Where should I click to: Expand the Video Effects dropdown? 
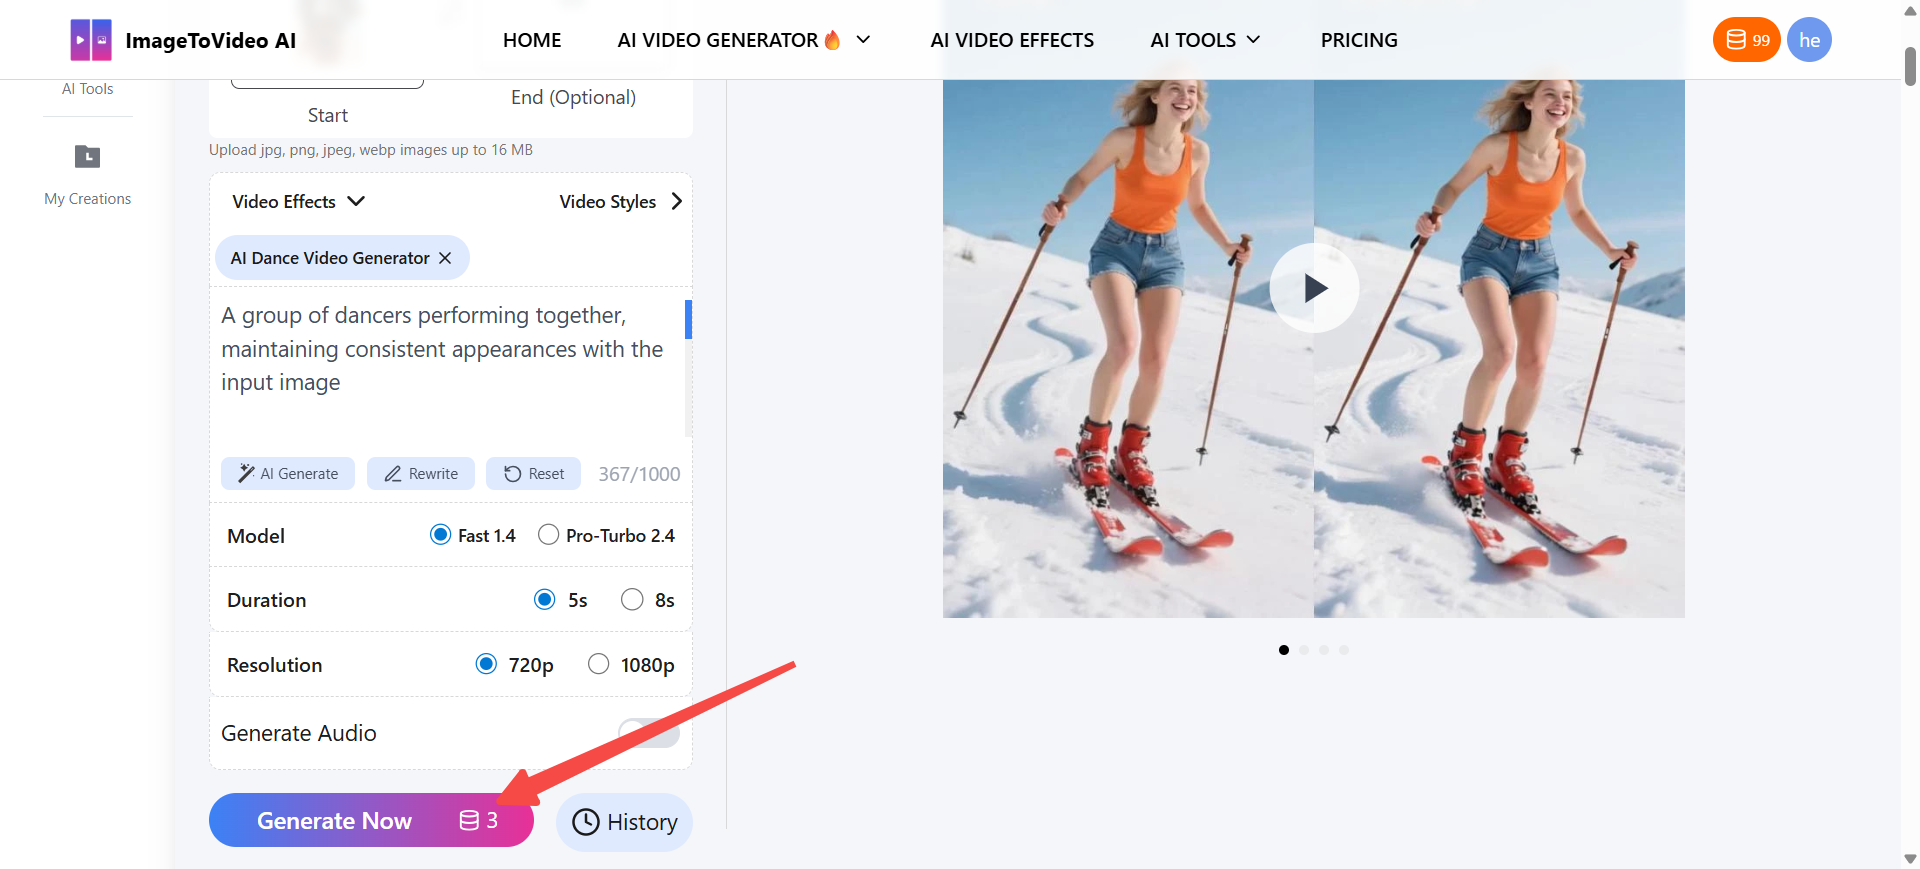[298, 201]
